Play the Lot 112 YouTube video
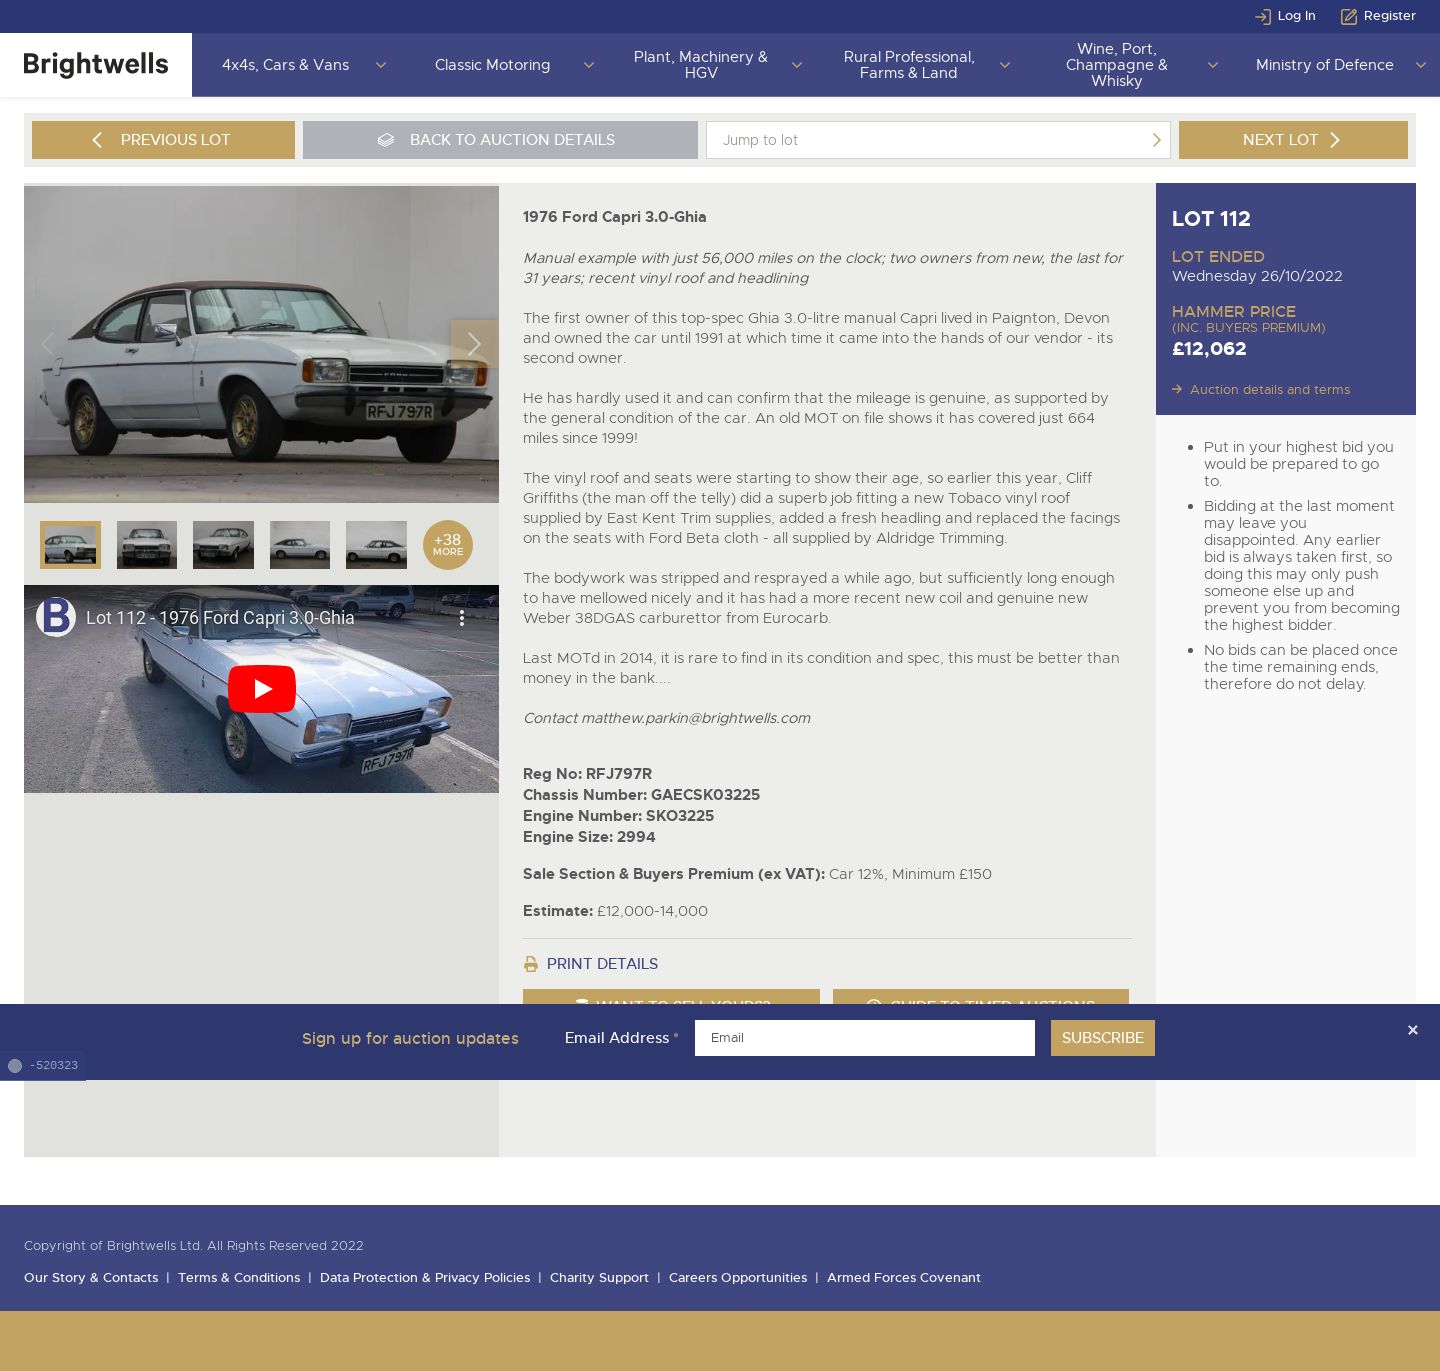Screen dimensions: 1440x1371 [x=262, y=689]
